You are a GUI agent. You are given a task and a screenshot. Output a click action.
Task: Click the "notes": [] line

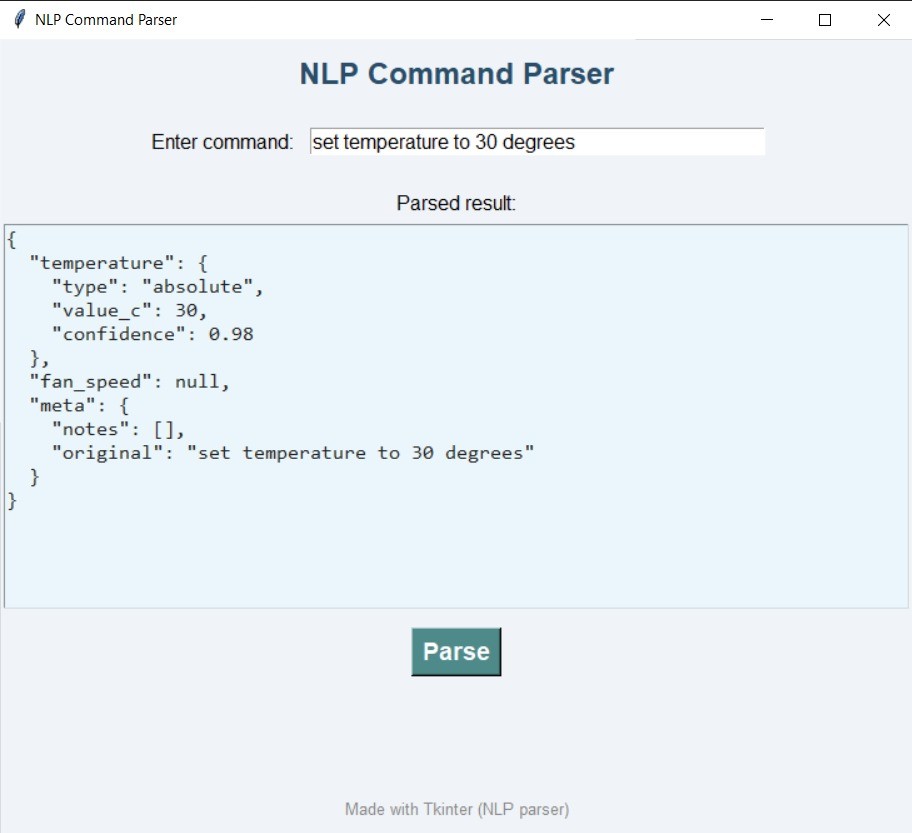coord(118,430)
